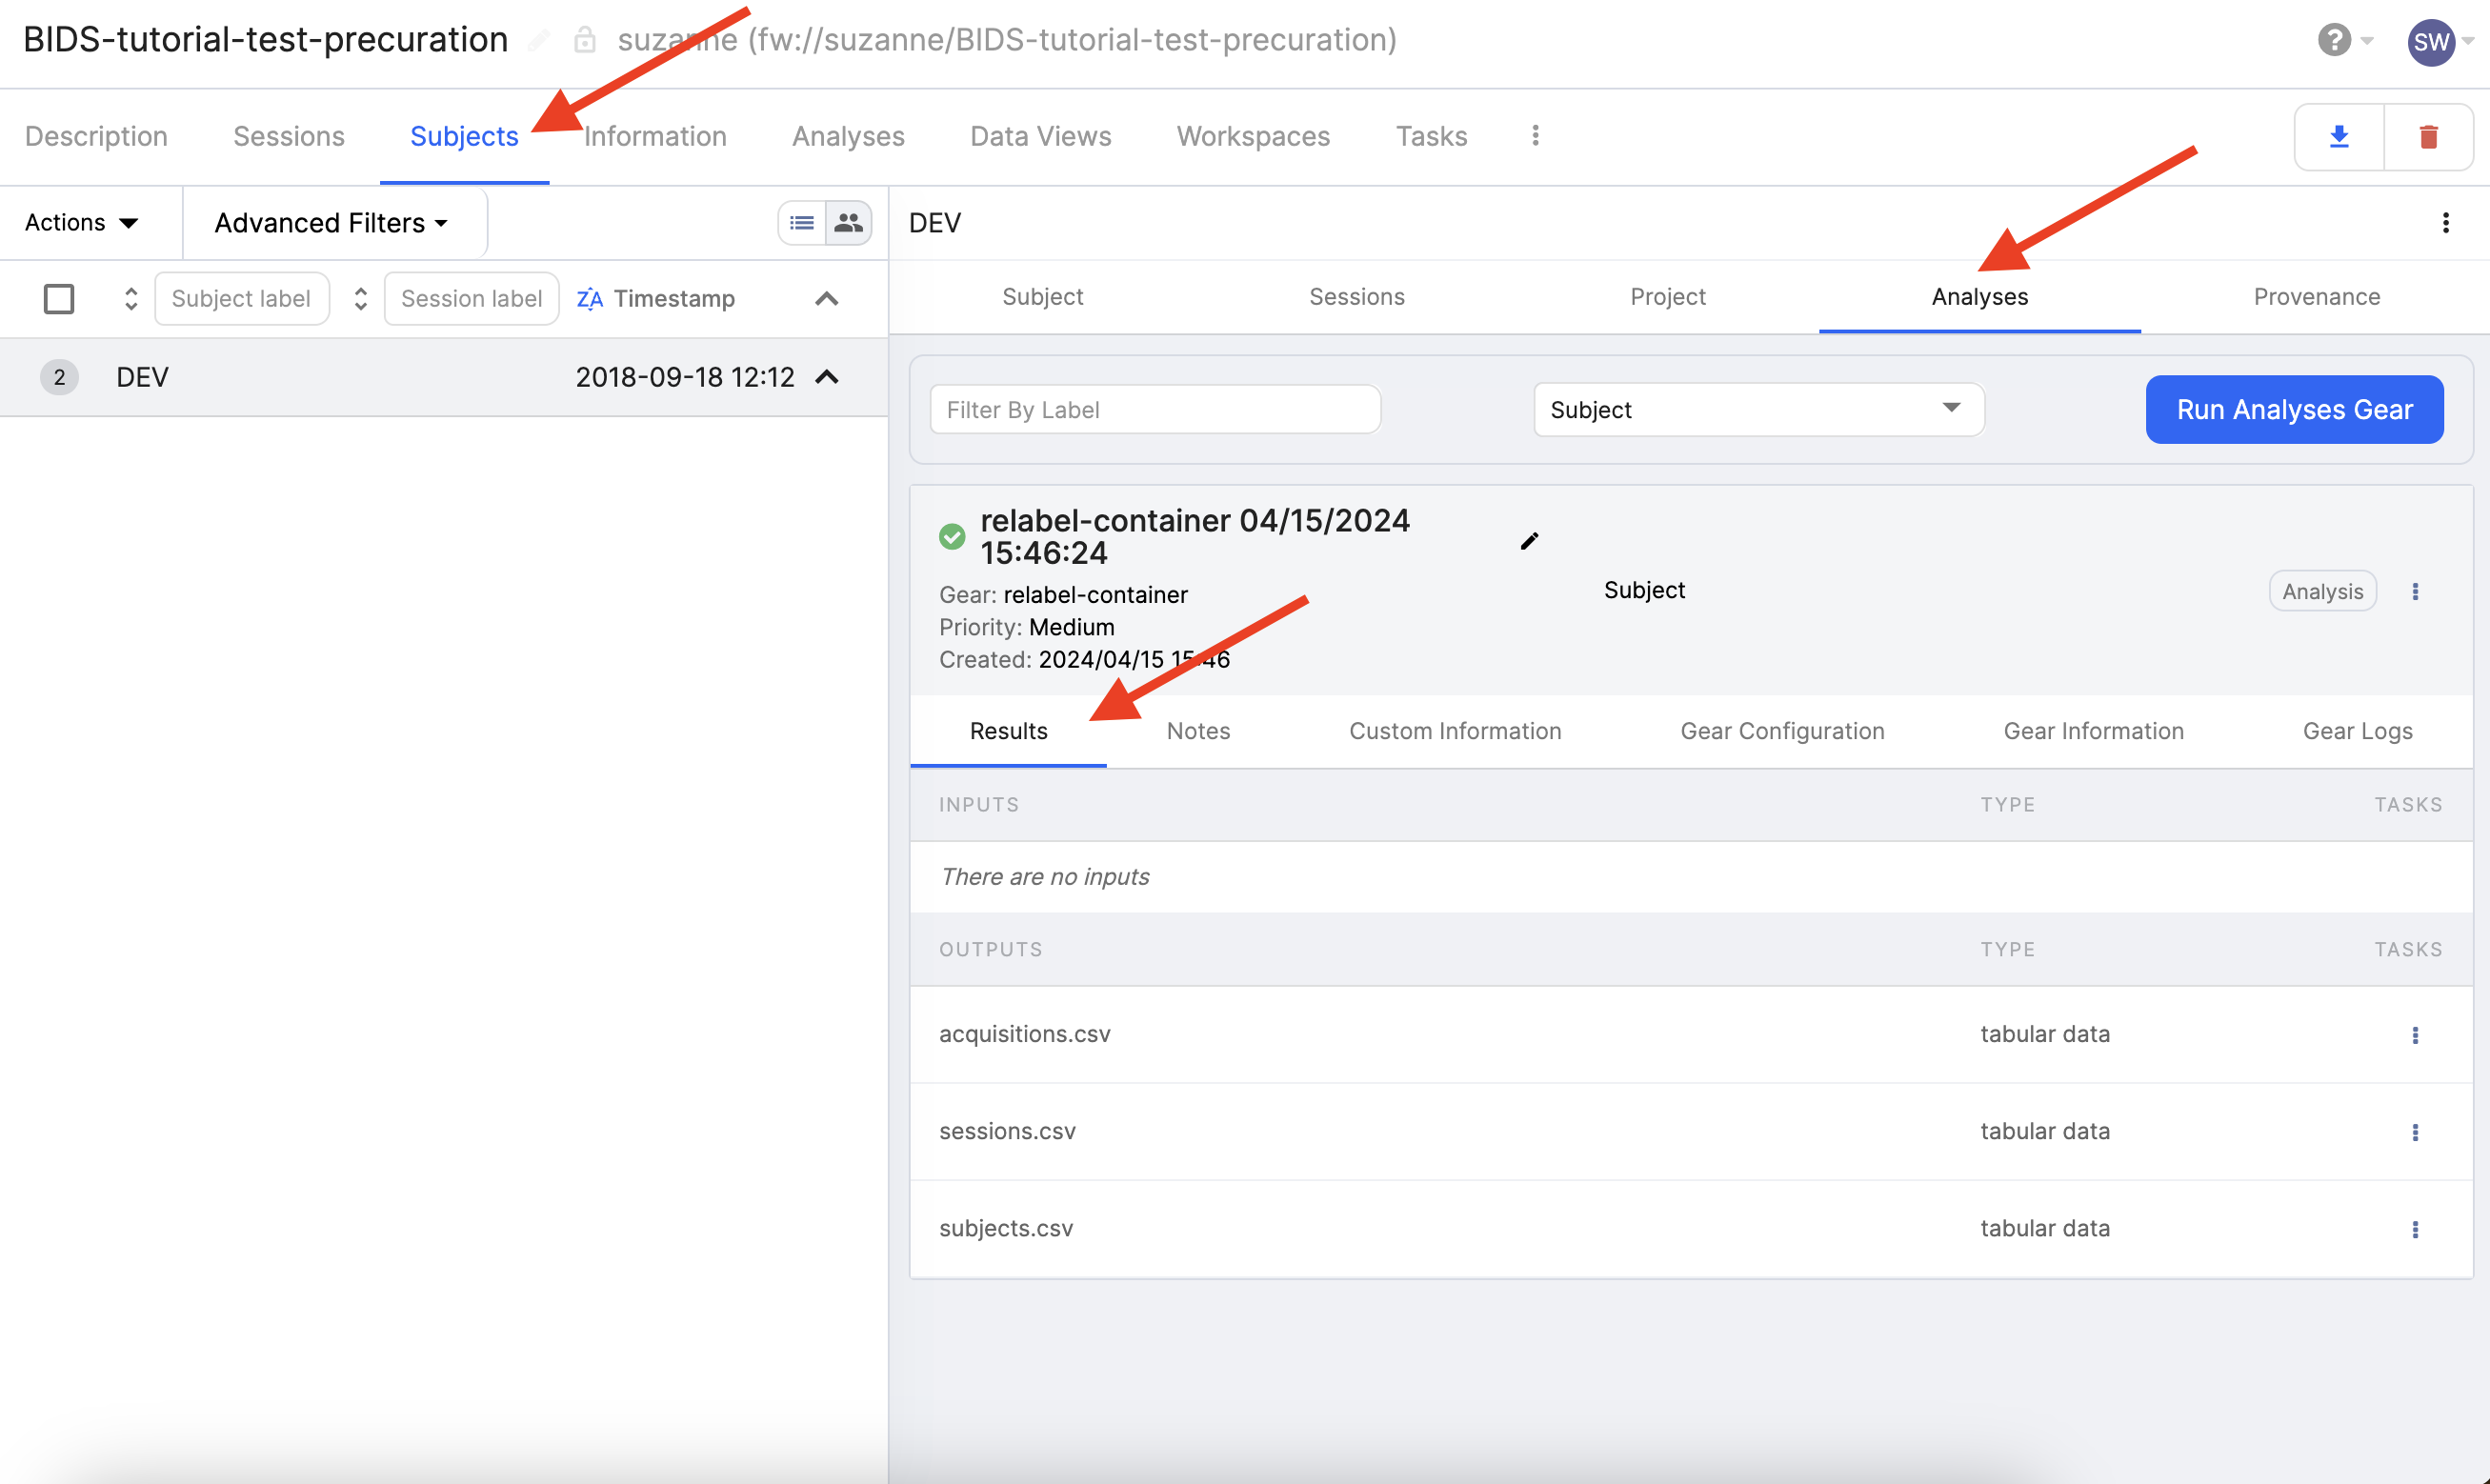Toggle Session label sort arrows
Screen dimensions: 2490x1484
[x=360, y=298]
